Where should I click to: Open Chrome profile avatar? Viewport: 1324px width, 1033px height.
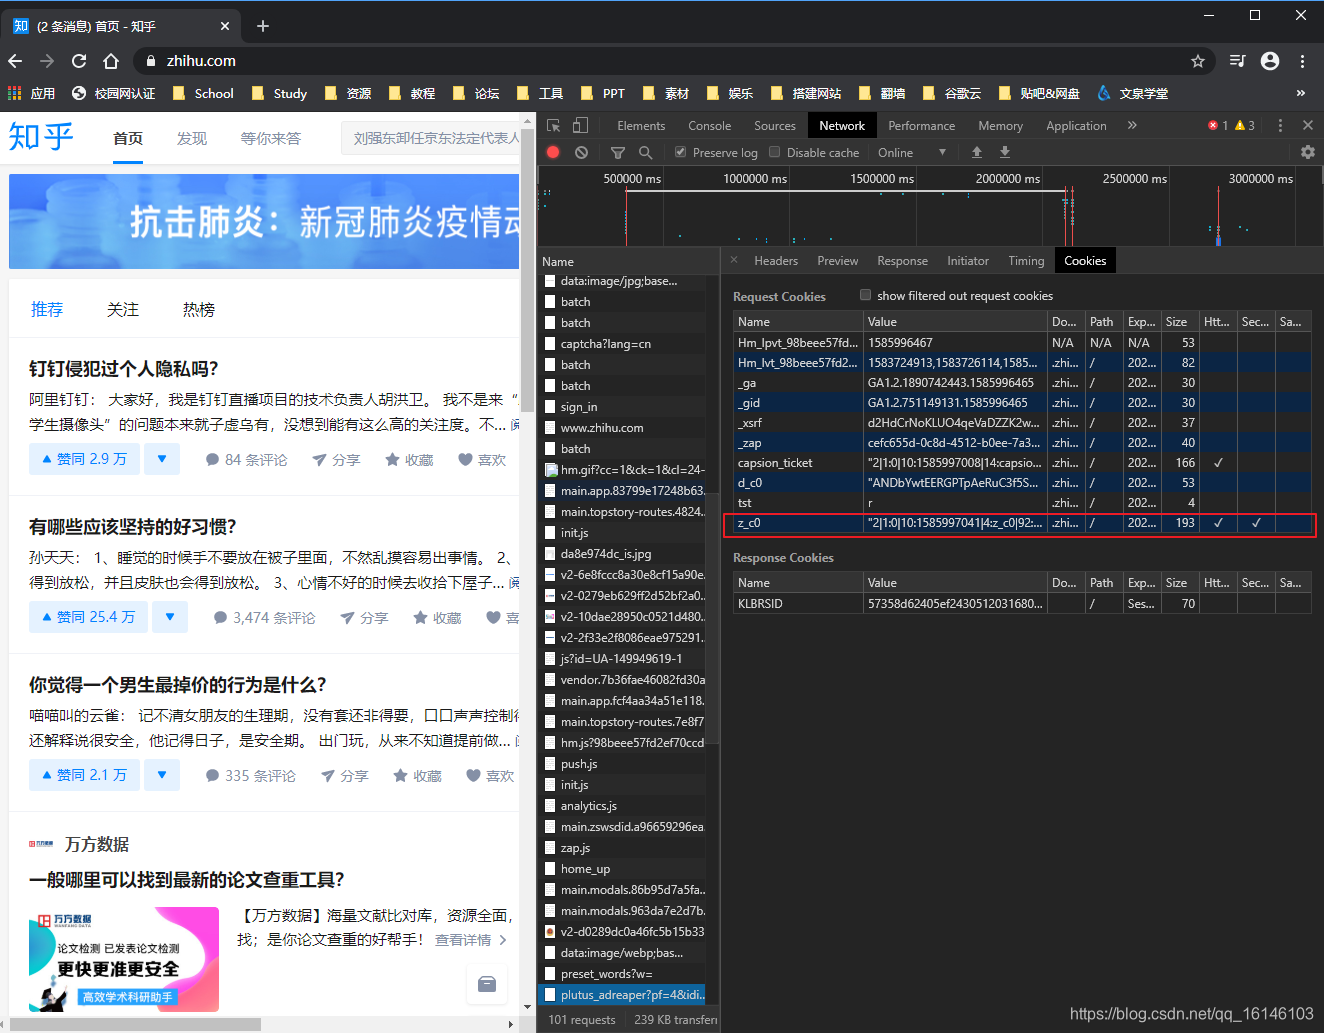[x=1270, y=61]
